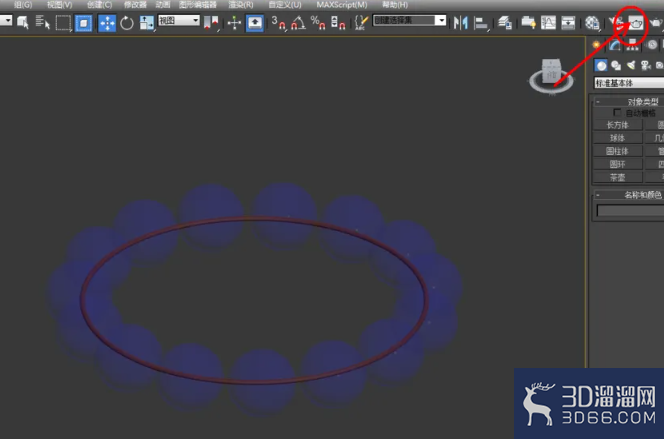Screen dimensions: 664x439
Task: Toggle Window/Crossing selection mode
Action: pos(84,23)
